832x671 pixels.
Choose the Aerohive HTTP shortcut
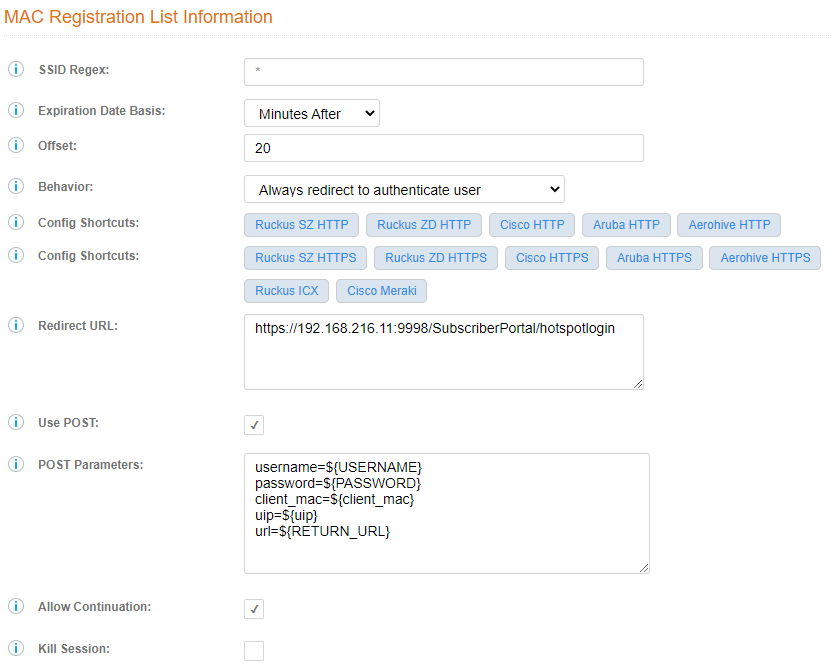(x=729, y=225)
